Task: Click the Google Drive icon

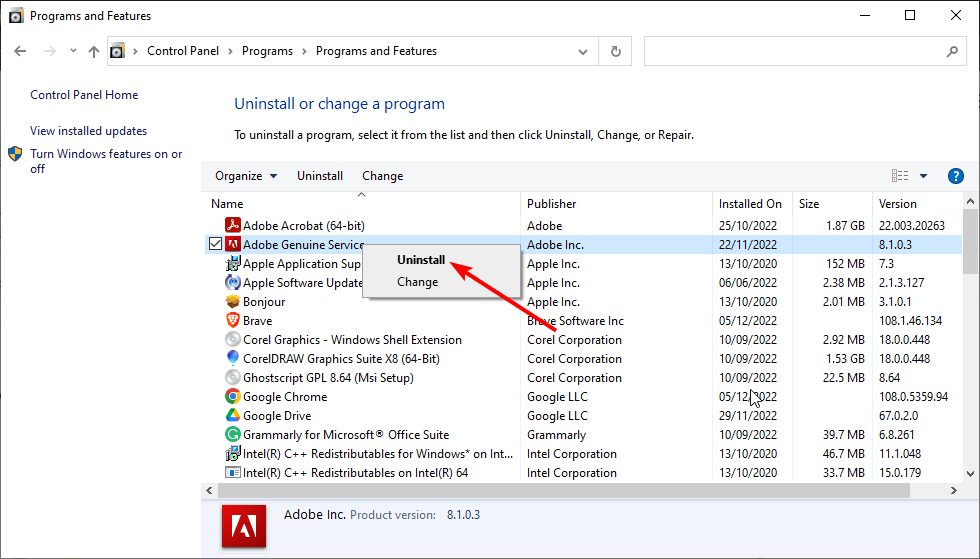Action: (x=232, y=415)
